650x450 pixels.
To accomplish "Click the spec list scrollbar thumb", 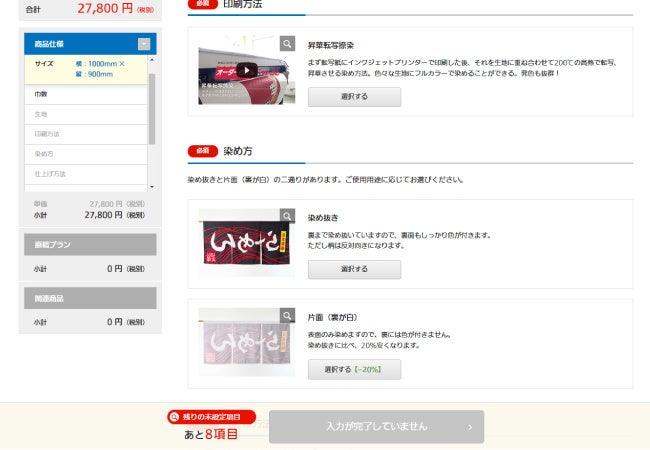I will pos(152,109).
